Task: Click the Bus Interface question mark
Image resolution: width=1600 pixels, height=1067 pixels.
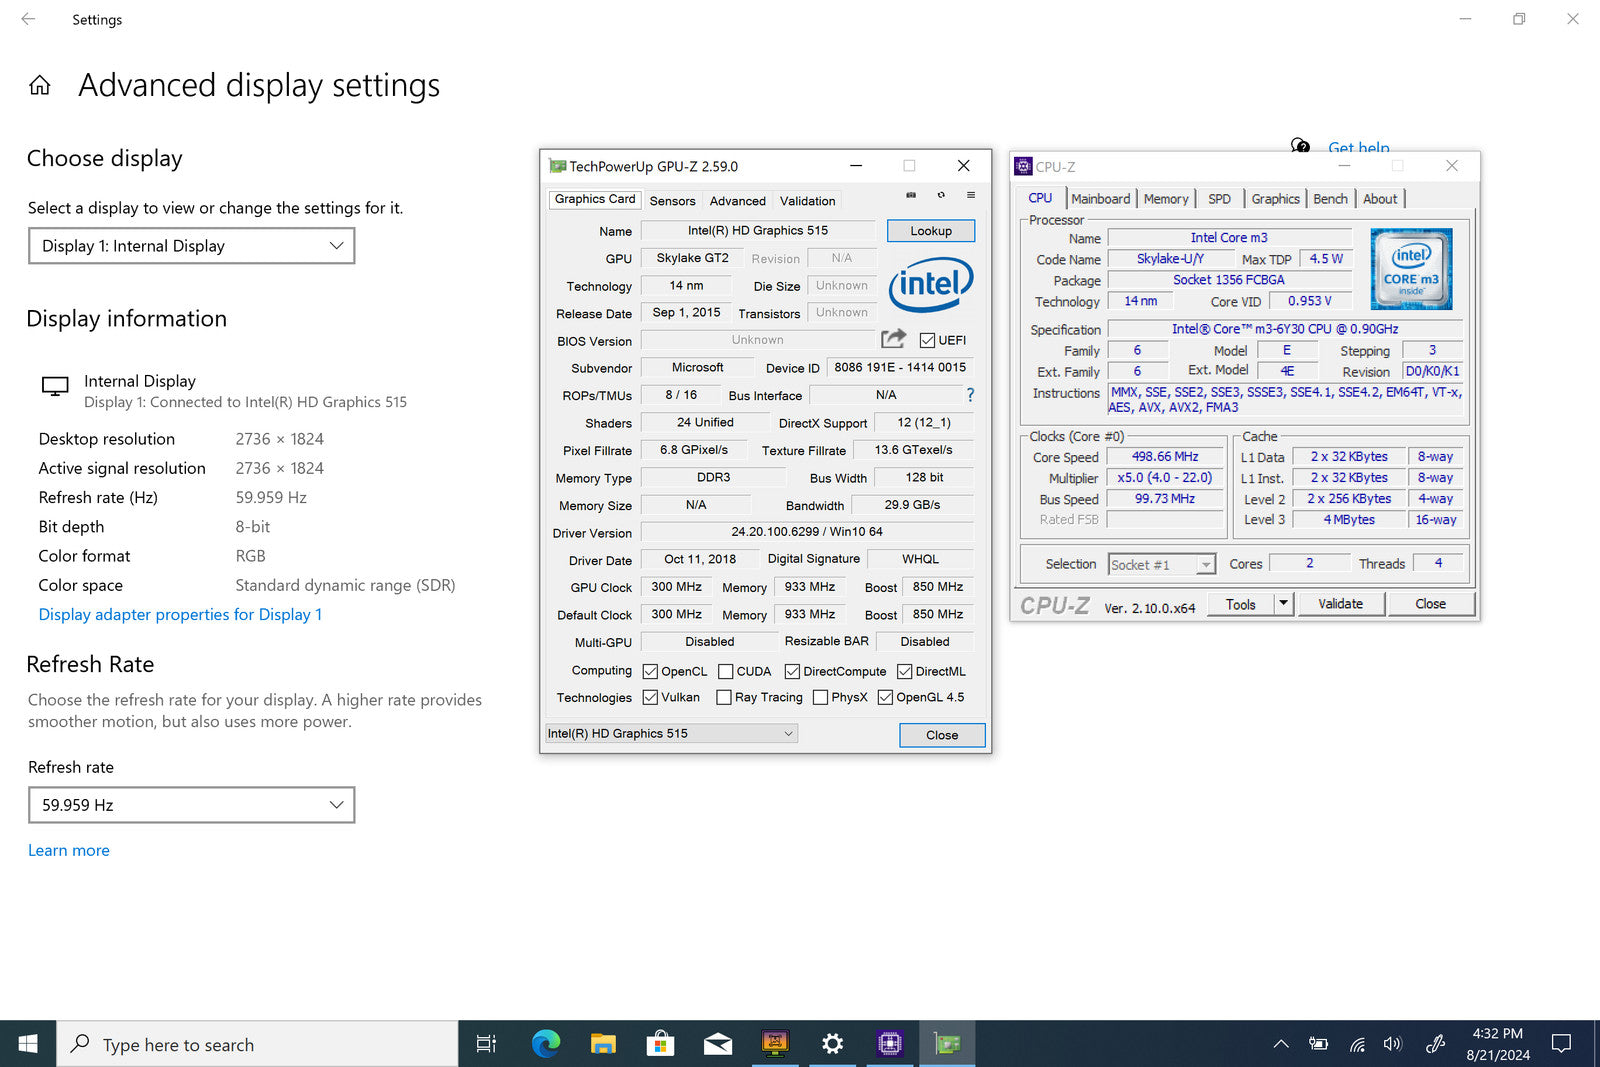Action: coord(970,395)
